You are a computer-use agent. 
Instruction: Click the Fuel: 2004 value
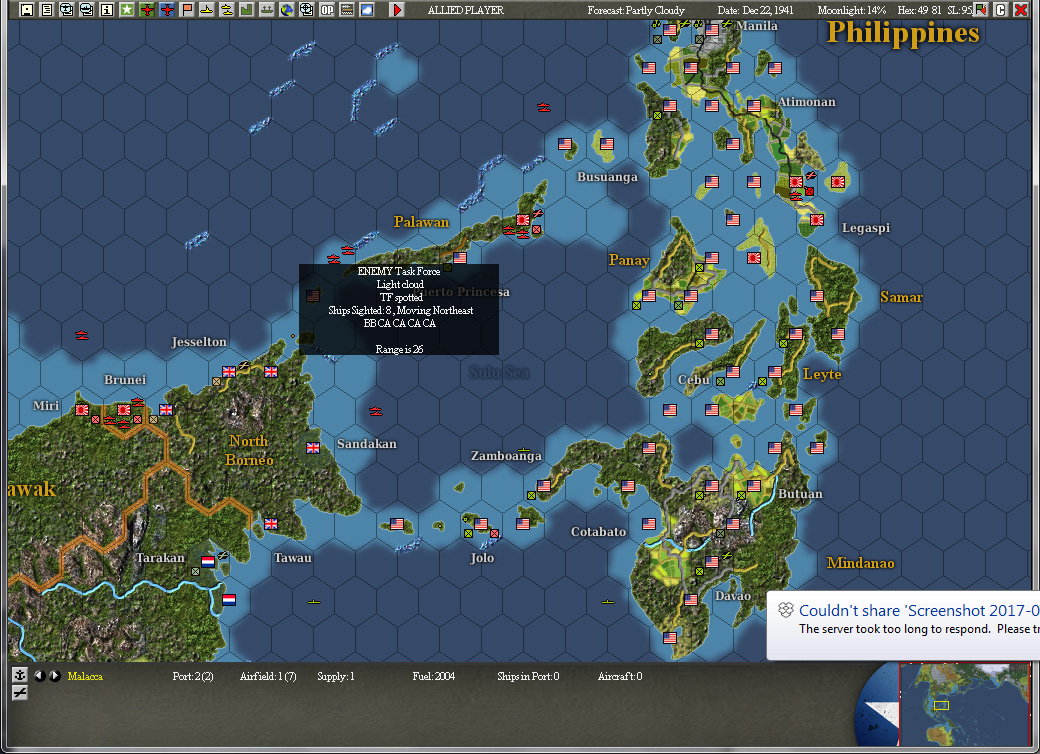[x=434, y=676]
